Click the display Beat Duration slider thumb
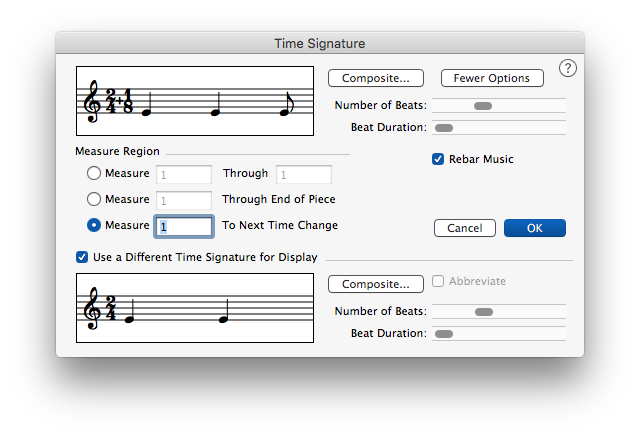This screenshot has height=437, width=640. click(x=445, y=334)
